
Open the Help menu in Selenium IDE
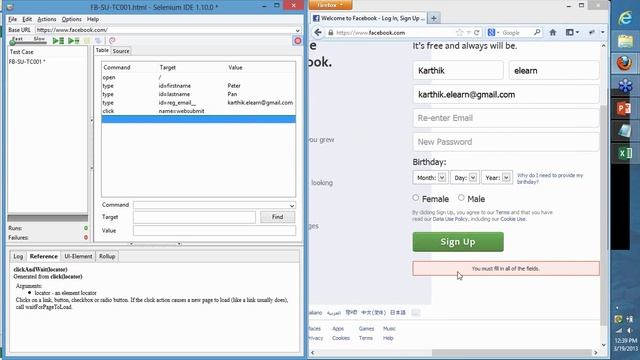93,19
